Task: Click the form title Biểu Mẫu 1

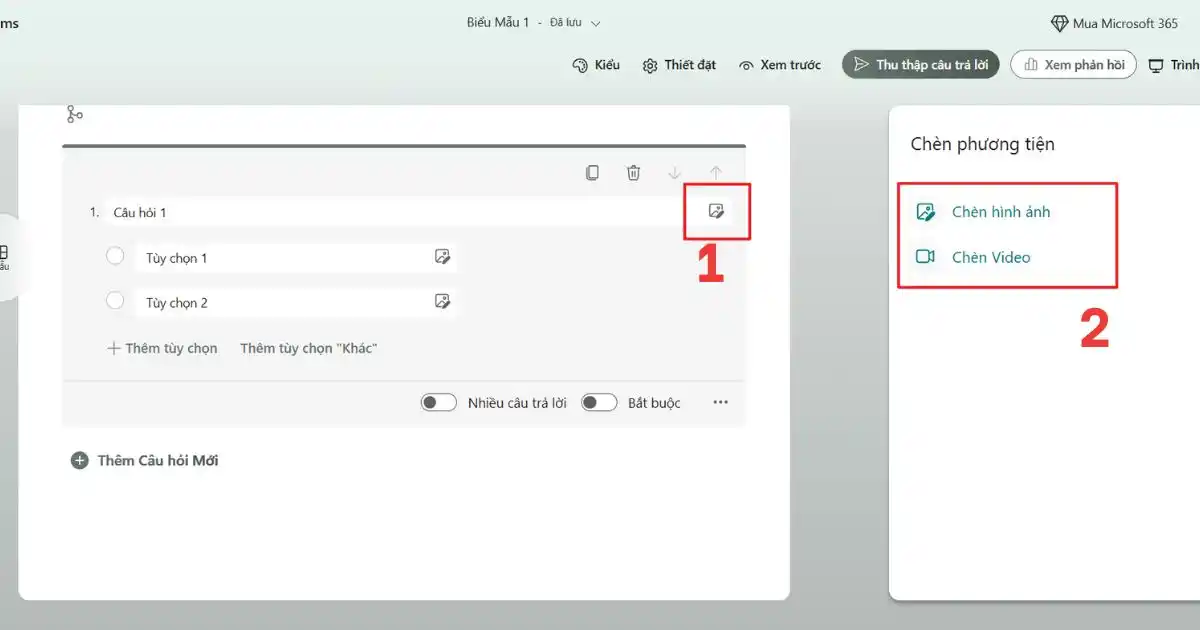Action: tap(497, 22)
